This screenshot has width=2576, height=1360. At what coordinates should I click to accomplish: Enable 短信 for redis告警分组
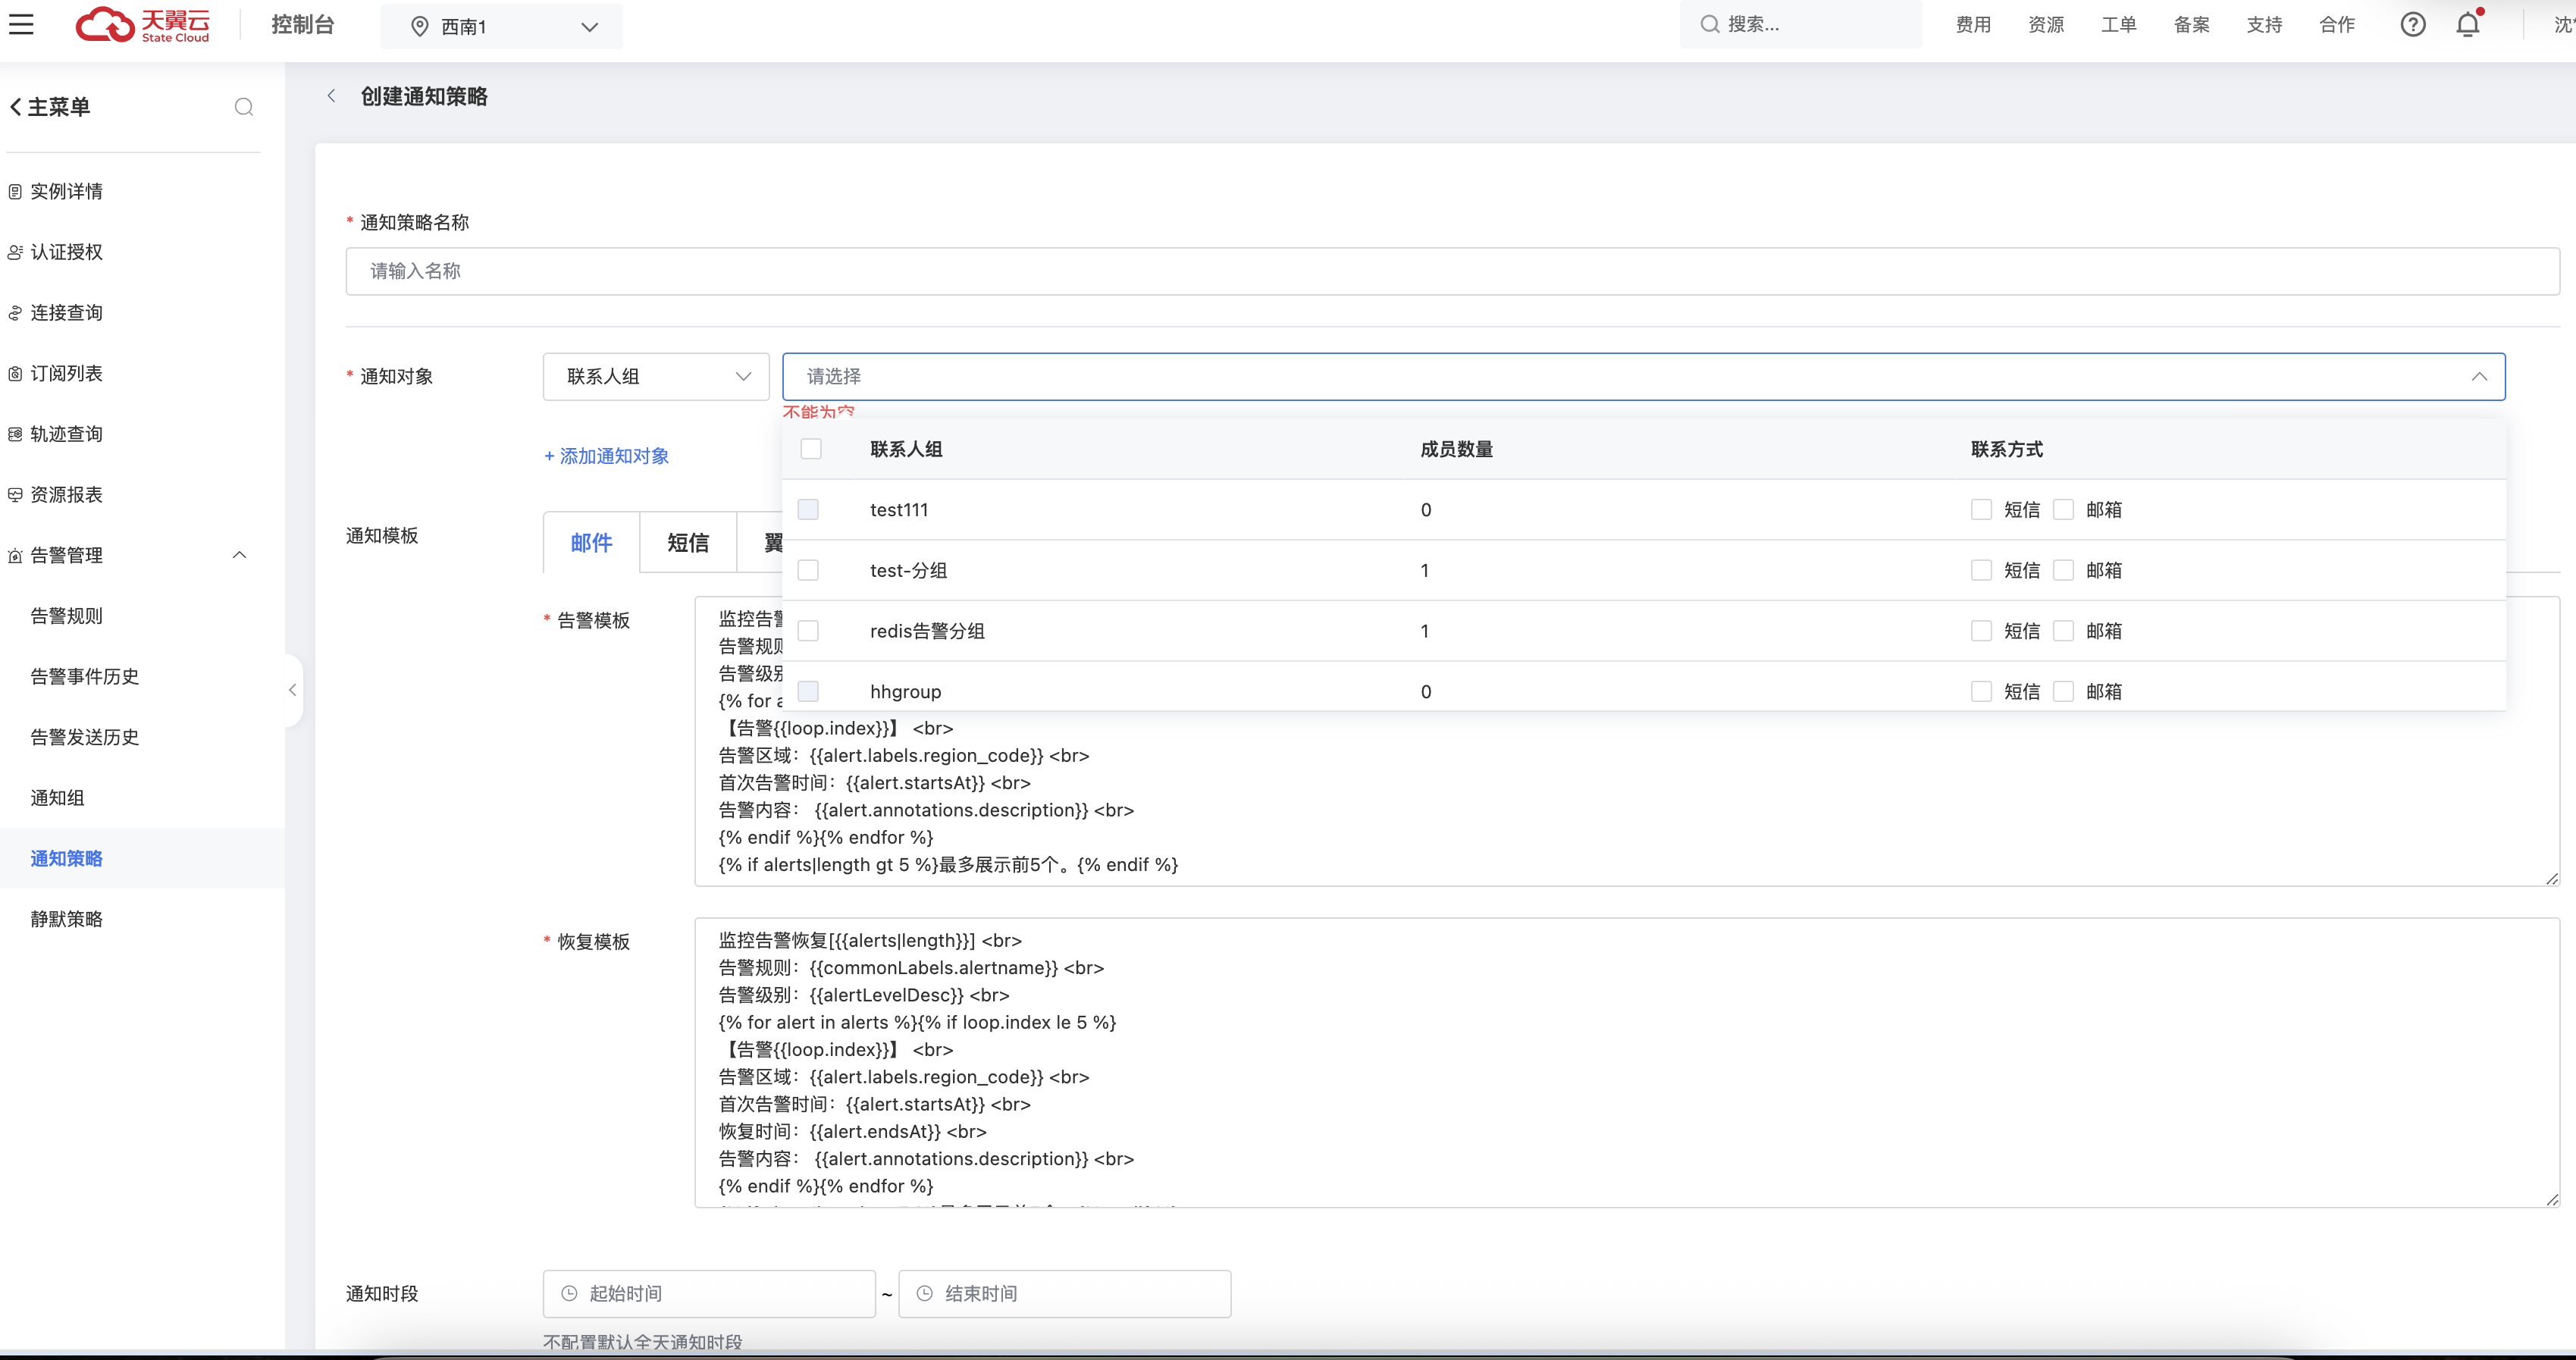point(1980,631)
